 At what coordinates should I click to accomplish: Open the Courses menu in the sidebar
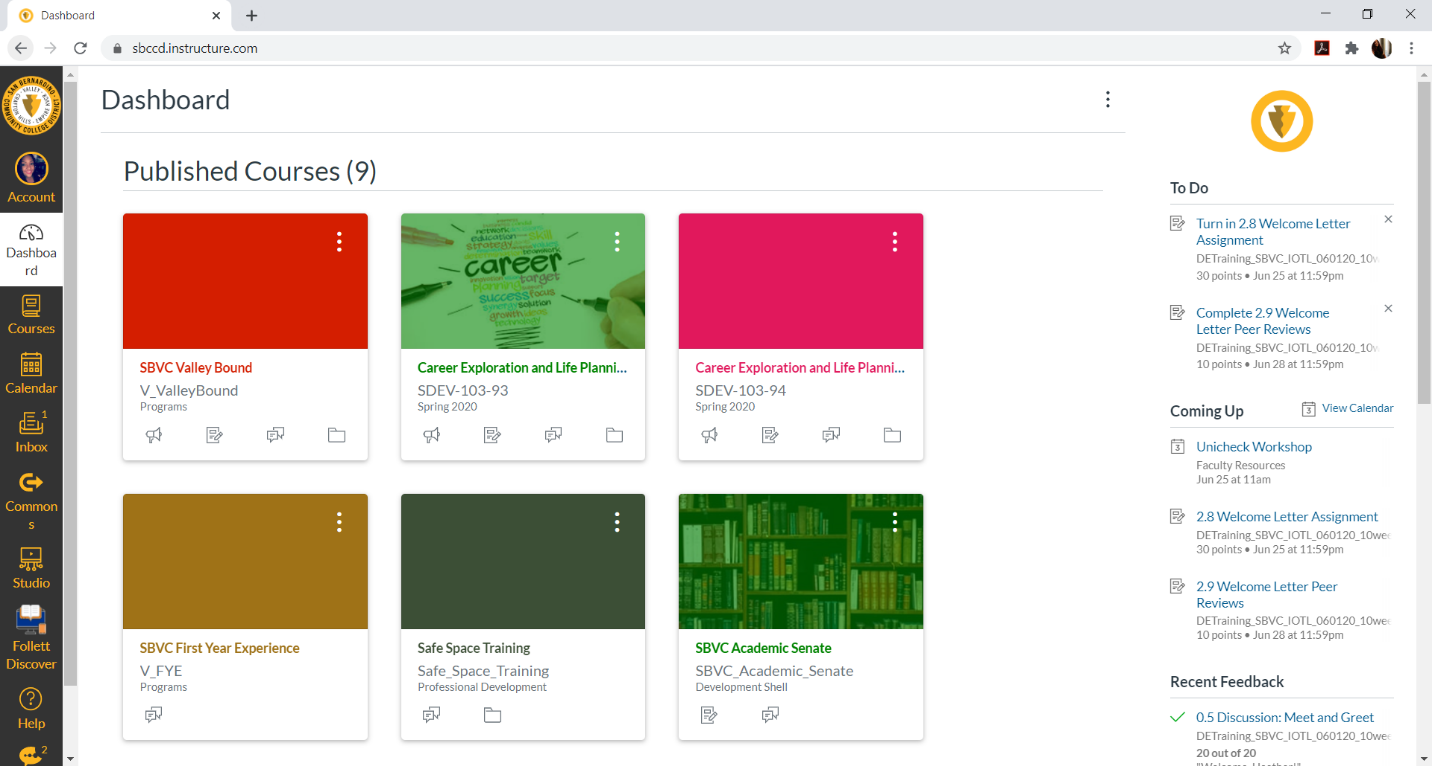click(31, 314)
